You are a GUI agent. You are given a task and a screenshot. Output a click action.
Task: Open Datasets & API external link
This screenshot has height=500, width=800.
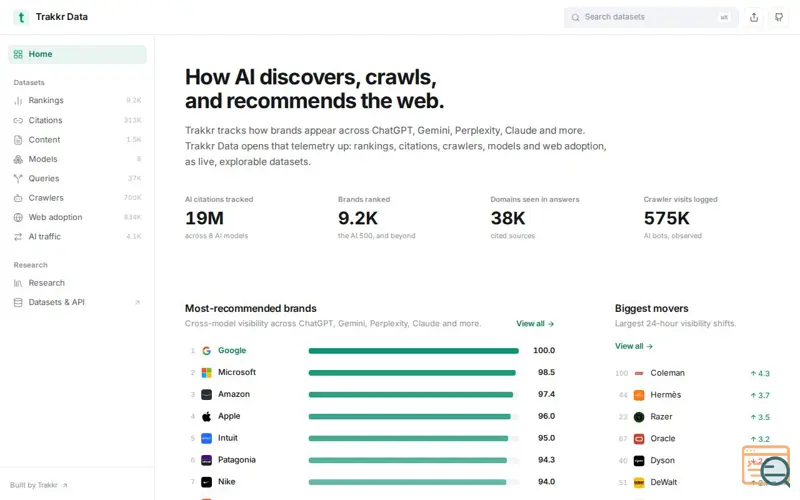[77, 303]
